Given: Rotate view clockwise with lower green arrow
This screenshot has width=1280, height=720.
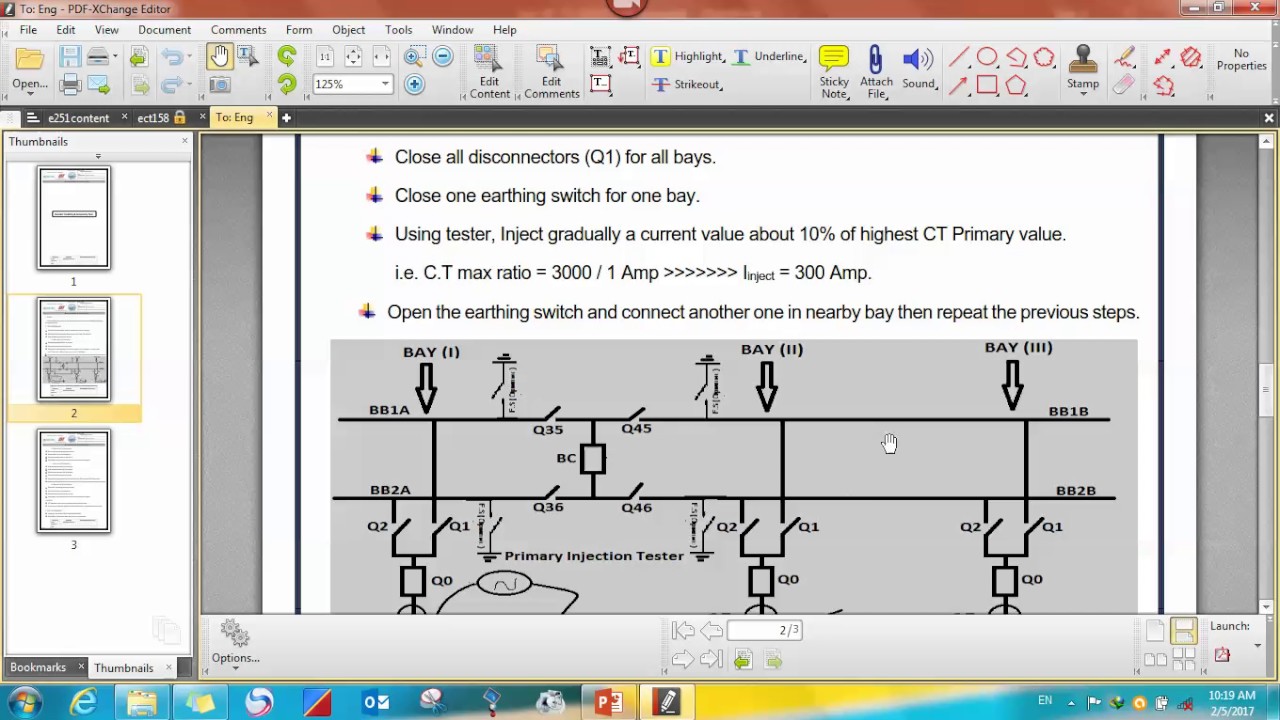Looking at the screenshot, I should click(287, 86).
